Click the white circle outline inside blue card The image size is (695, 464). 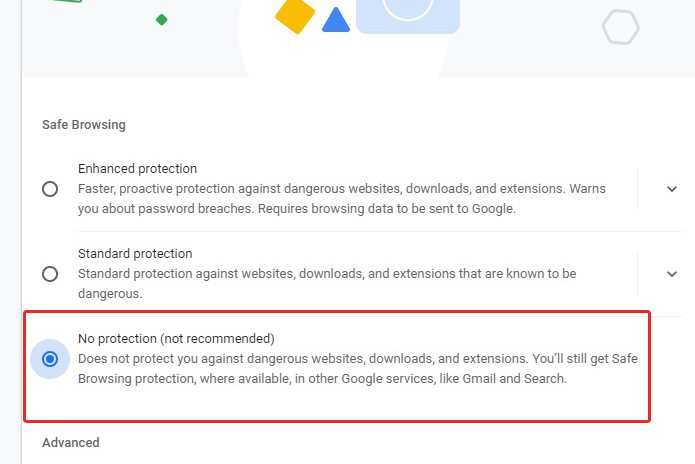[x=408, y=10]
